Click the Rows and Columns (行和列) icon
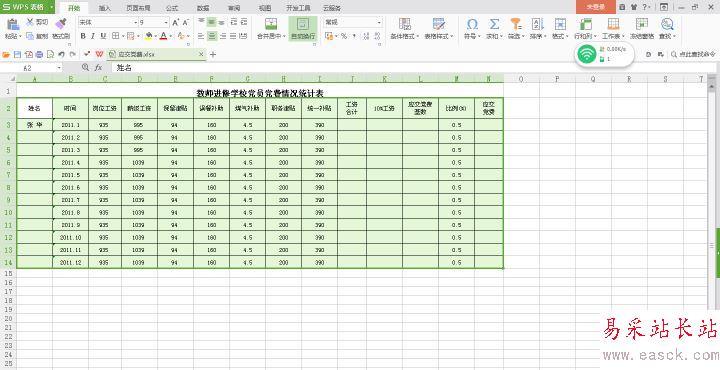The image size is (720, 370). (x=586, y=24)
